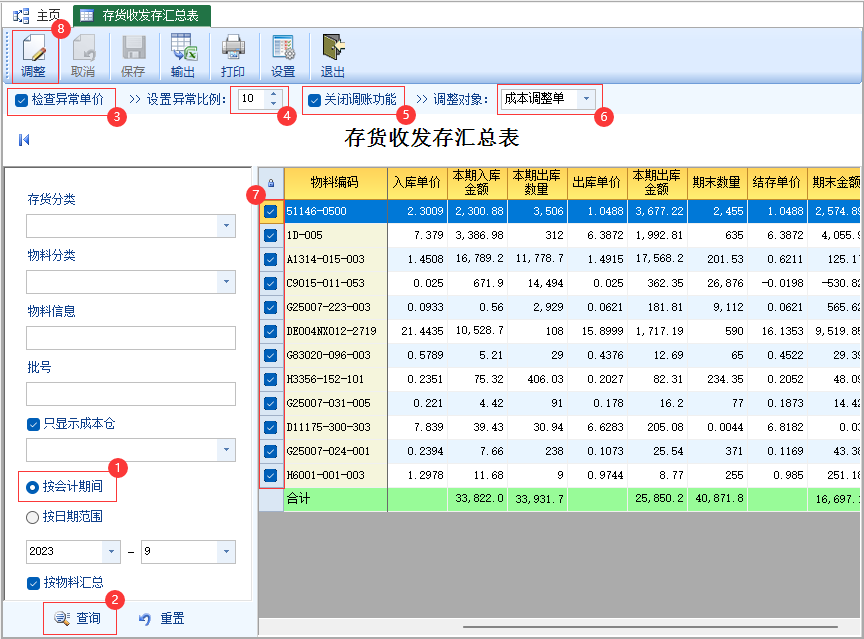Open the warehouse dropdown below 只显示成本仓
This screenshot has height=639, width=864.
(226, 450)
